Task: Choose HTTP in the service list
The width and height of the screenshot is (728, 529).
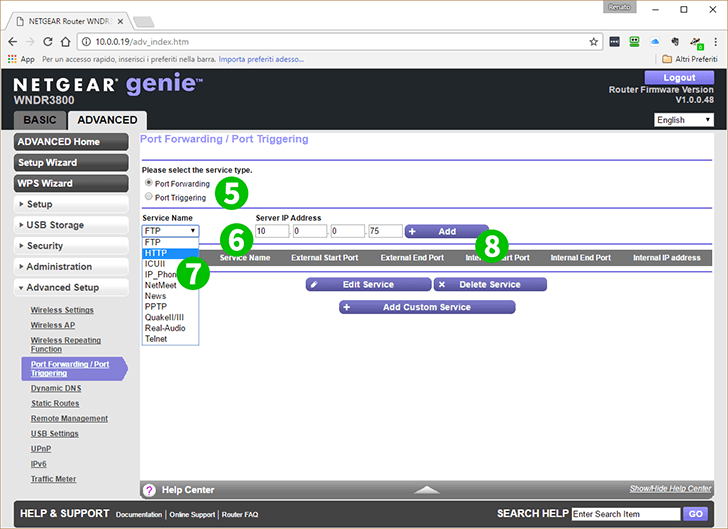Action: 170,253
